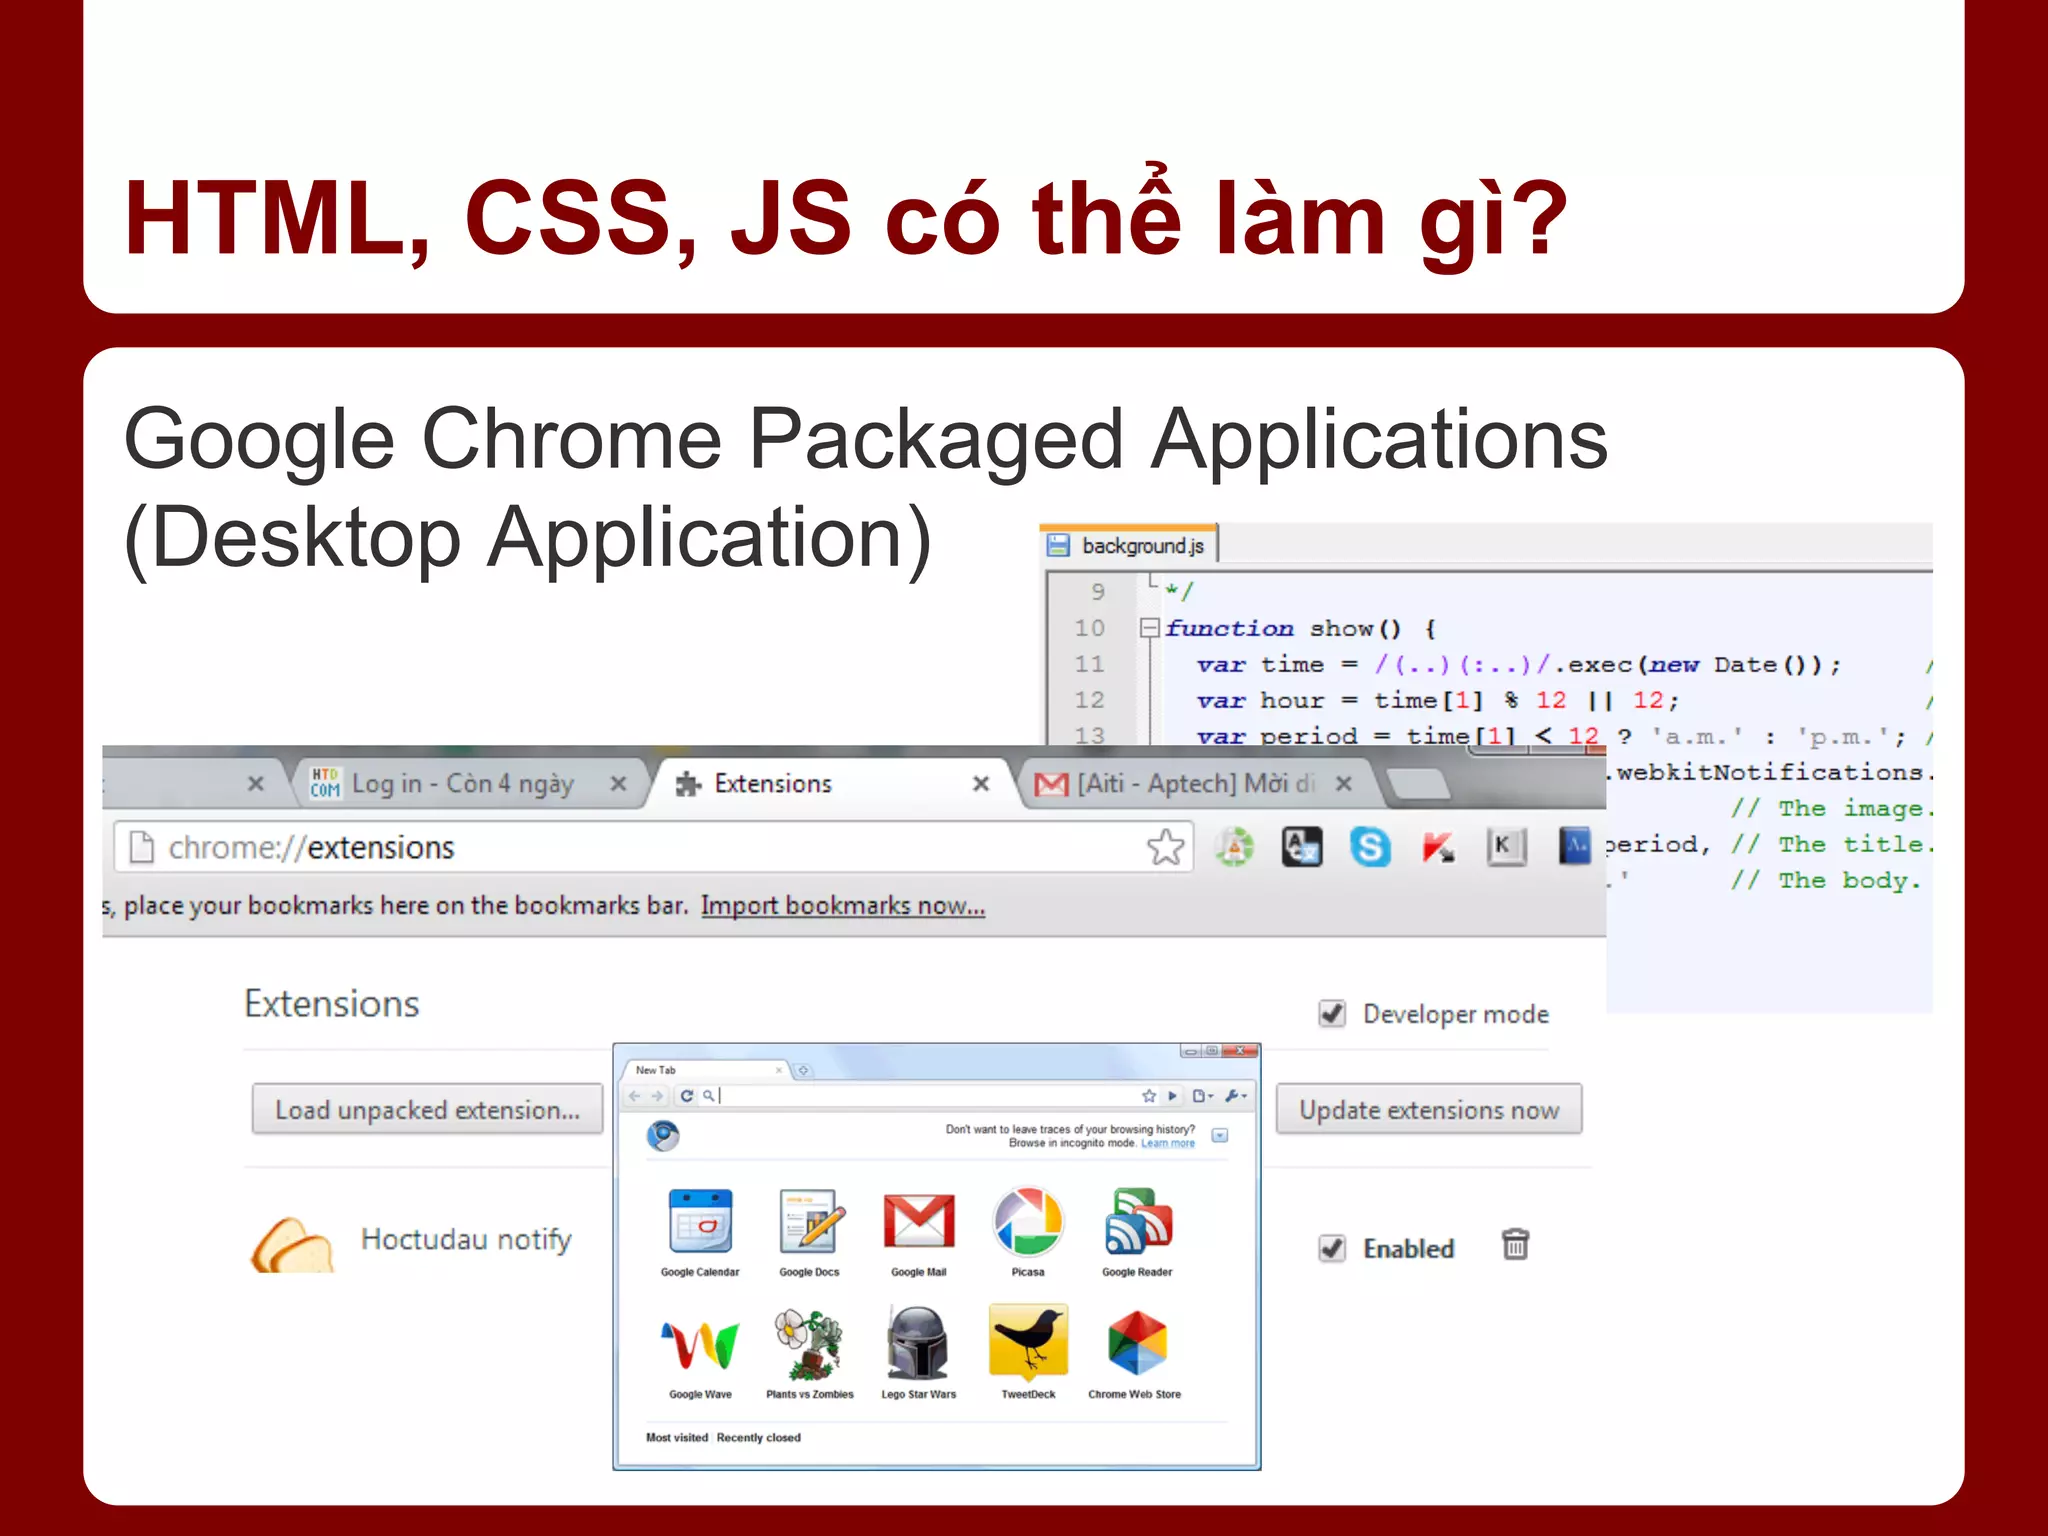Close the Extensions tab
The height and width of the screenshot is (1536, 2048).
[981, 784]
